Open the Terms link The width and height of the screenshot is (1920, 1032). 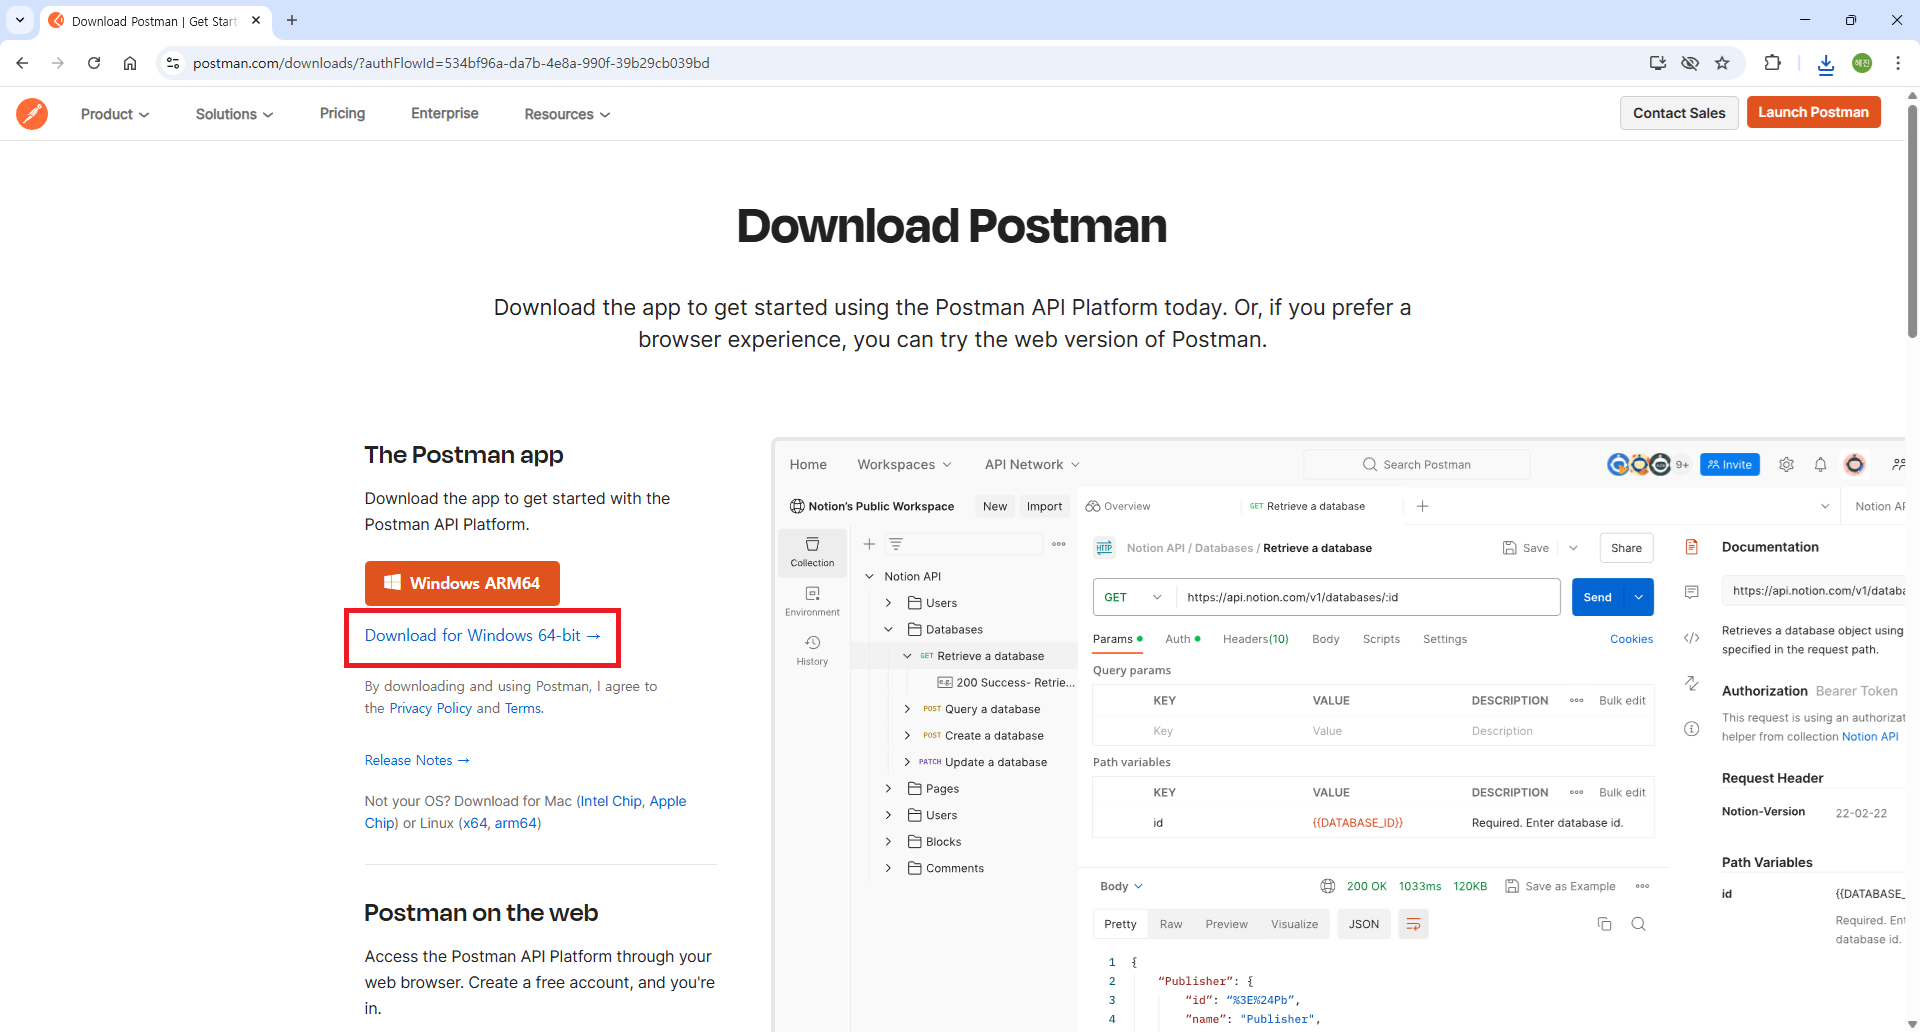(x=523, y=708)
